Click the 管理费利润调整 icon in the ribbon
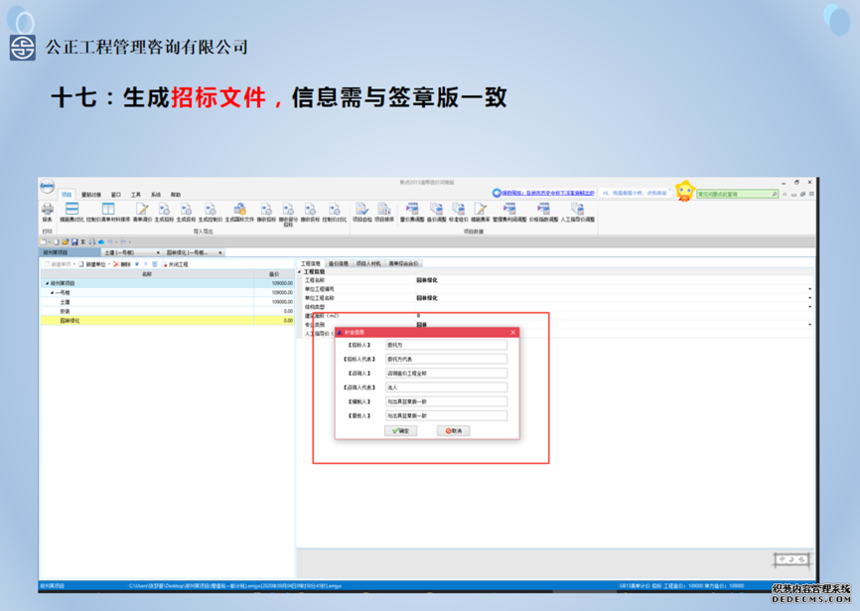The image size is (860, 611). click(510, 208)
